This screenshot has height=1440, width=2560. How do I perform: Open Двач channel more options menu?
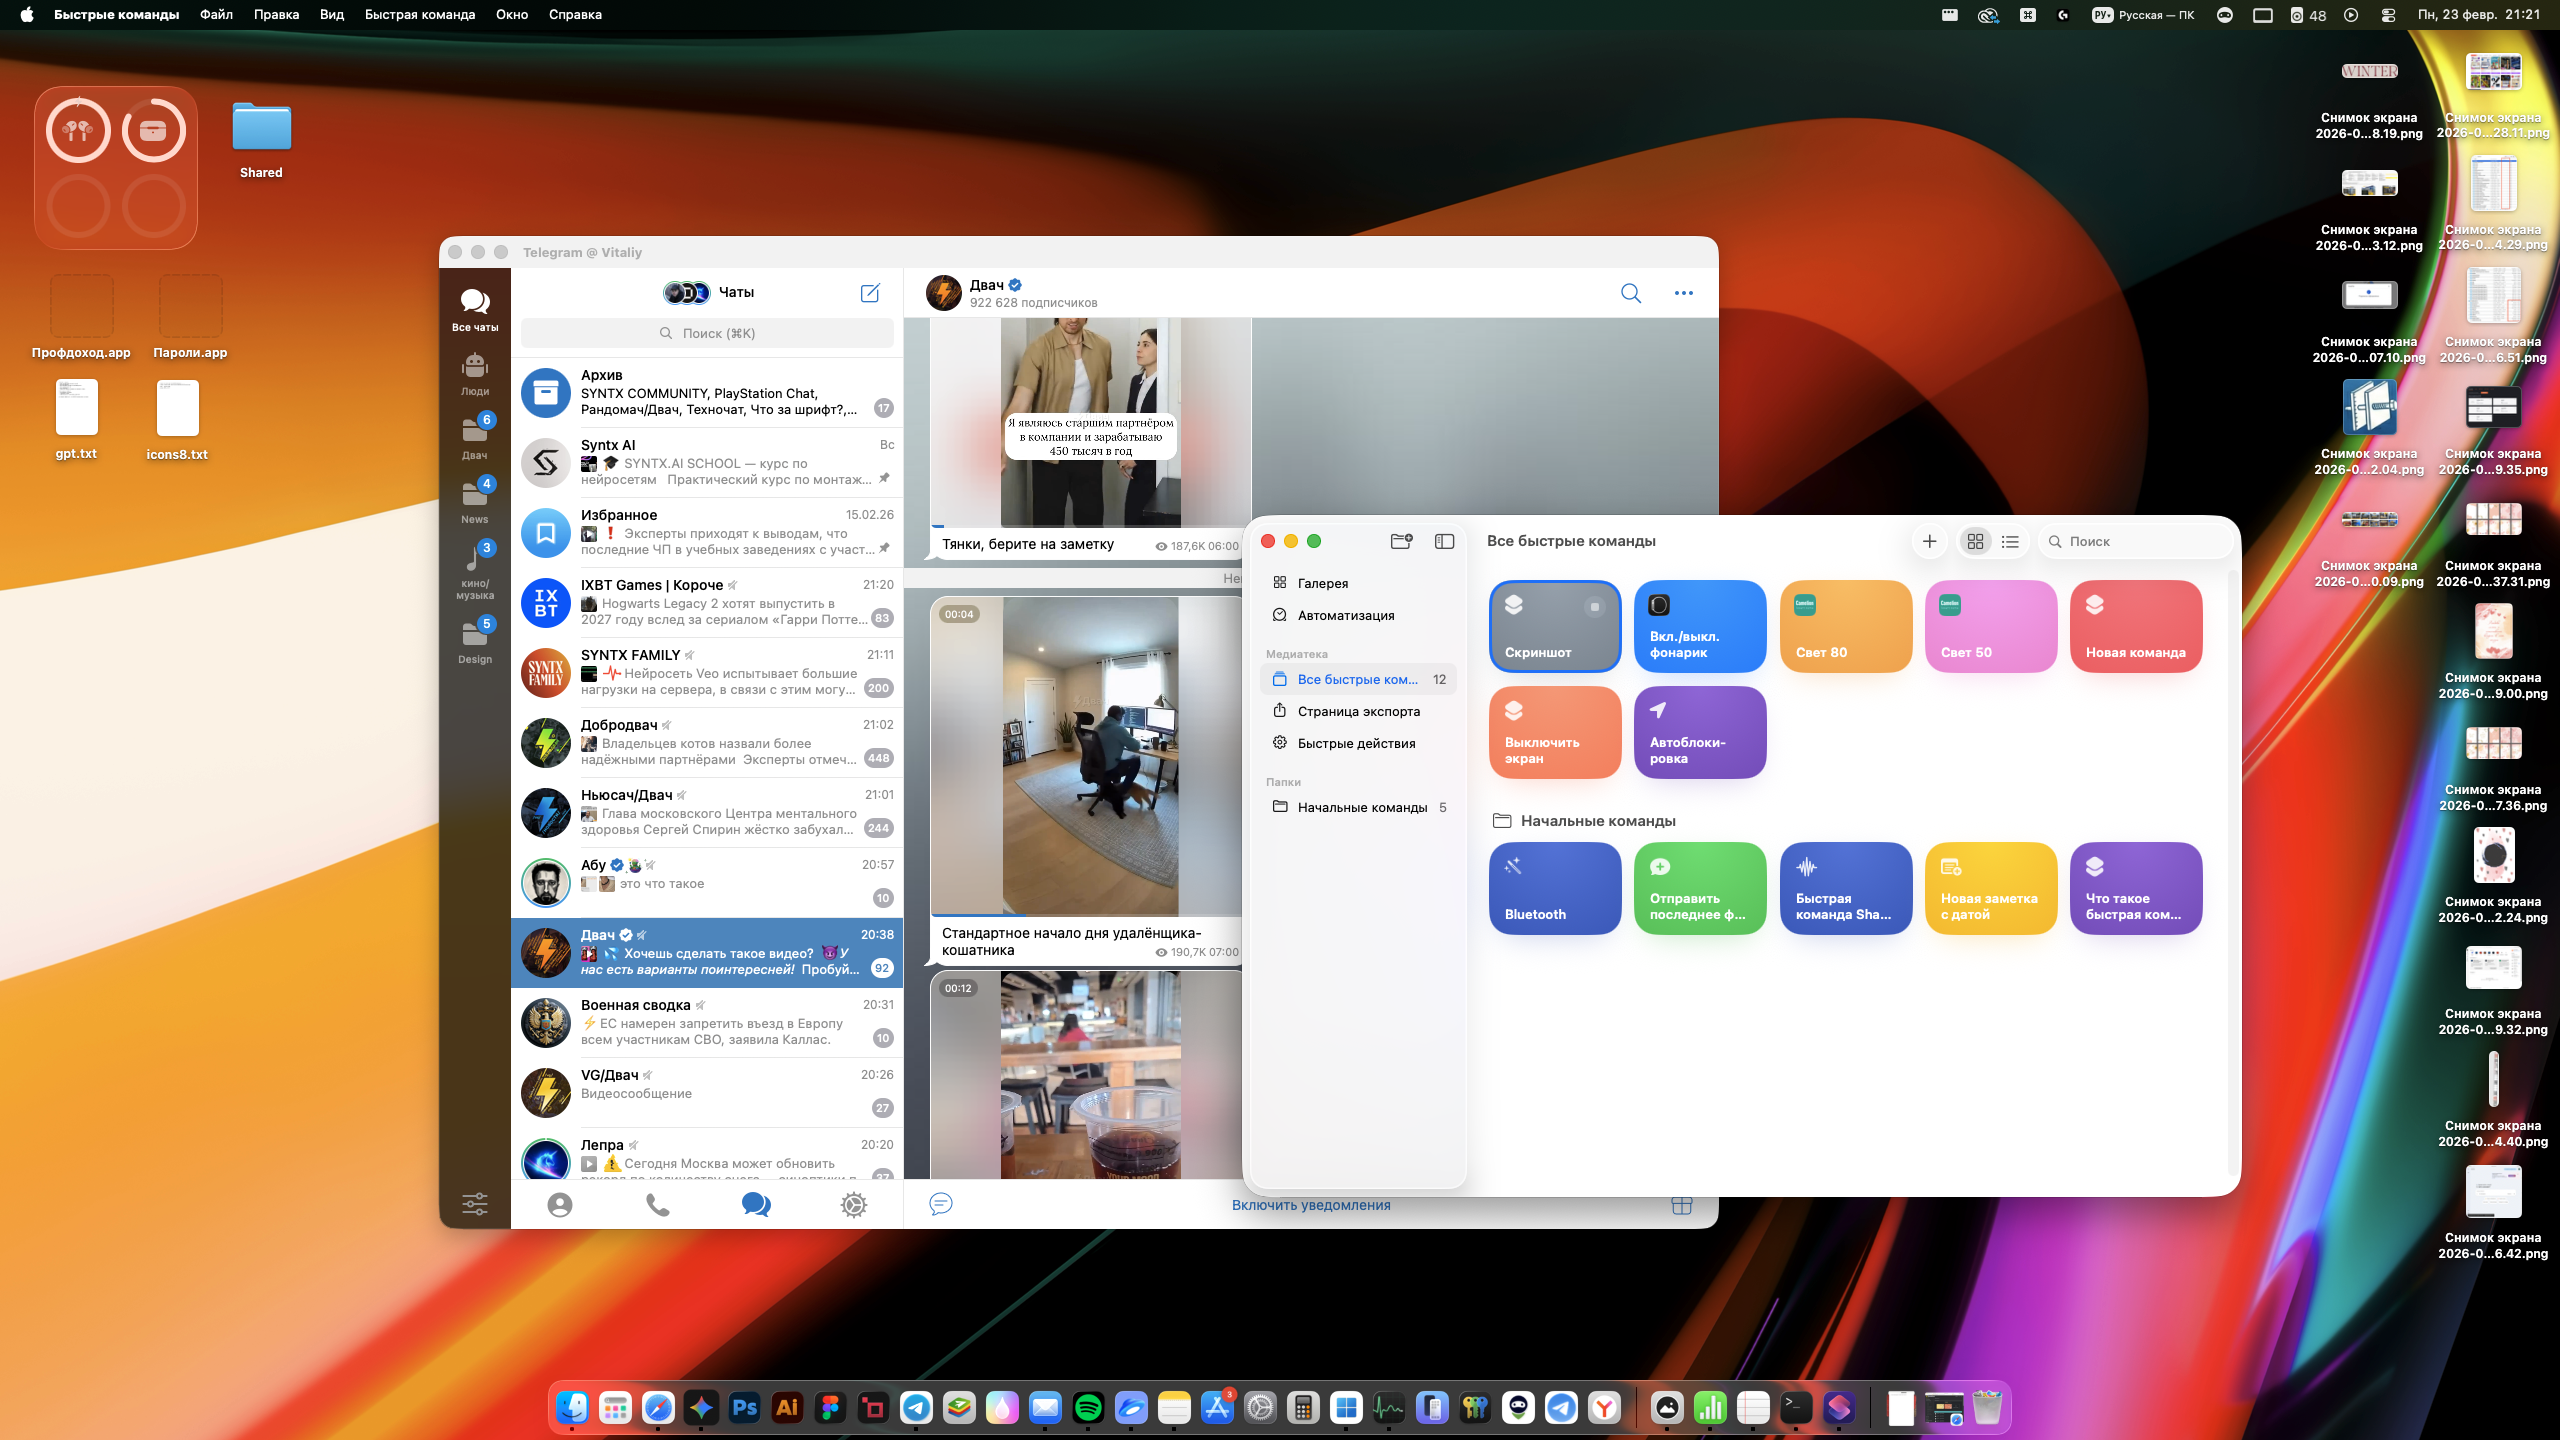tap(1684, 293)
